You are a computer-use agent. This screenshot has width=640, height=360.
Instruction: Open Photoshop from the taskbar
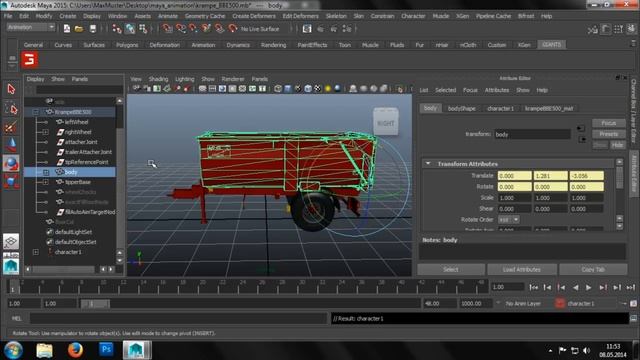[x=106, y=350]
